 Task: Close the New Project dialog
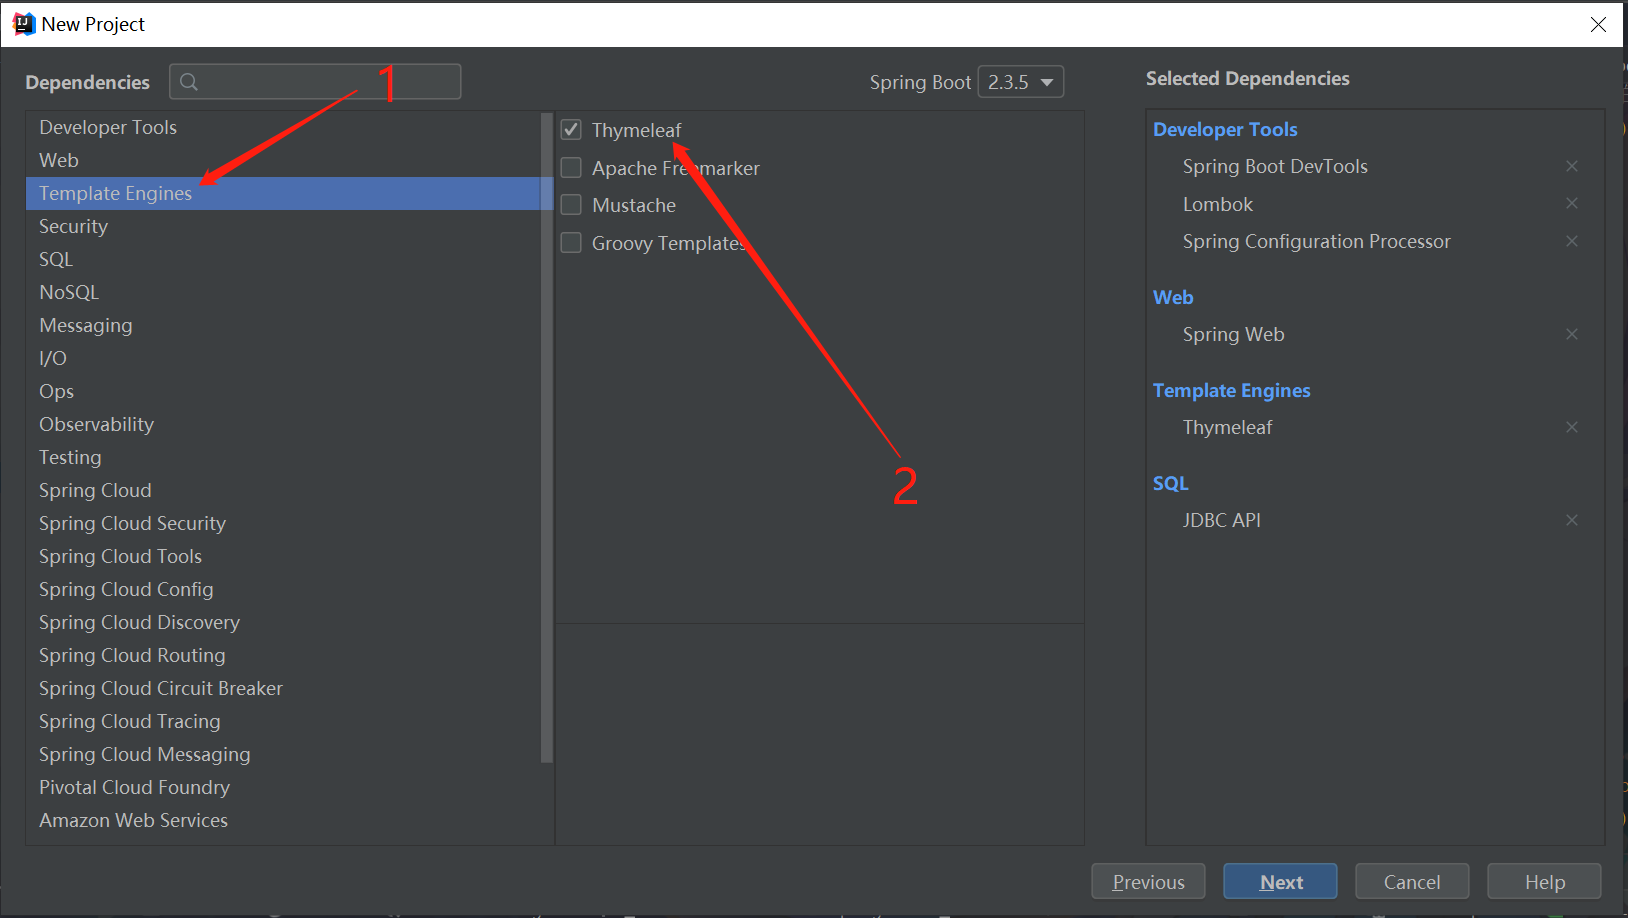(1598, 24)
